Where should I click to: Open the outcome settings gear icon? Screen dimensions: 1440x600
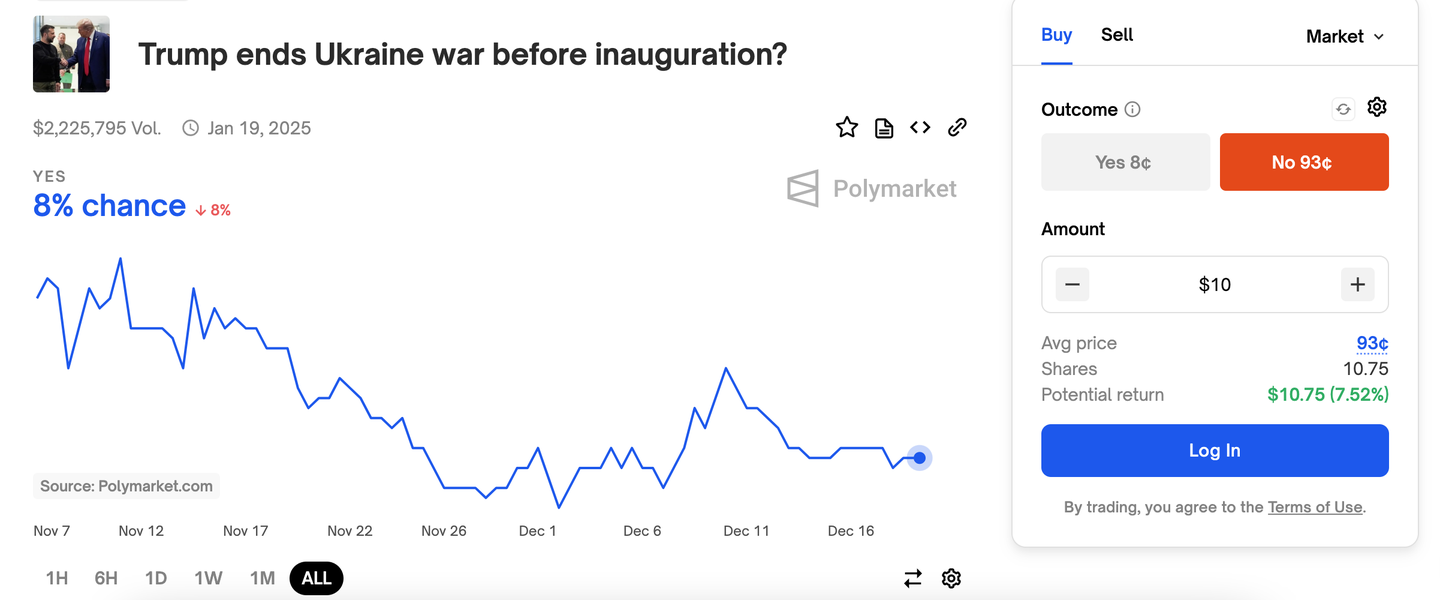1377,107
